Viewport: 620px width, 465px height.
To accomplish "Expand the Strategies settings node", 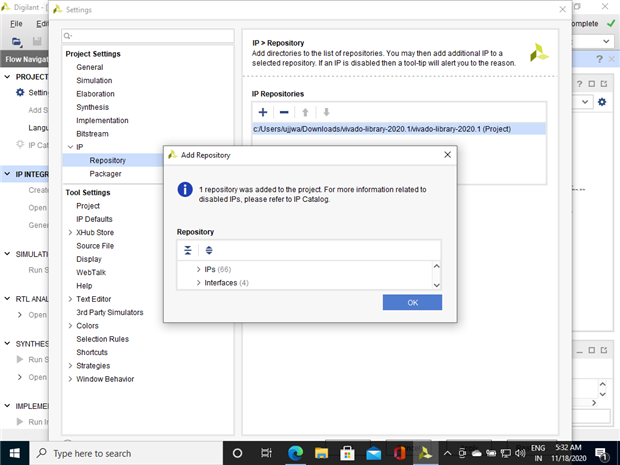I will point(70,366).
